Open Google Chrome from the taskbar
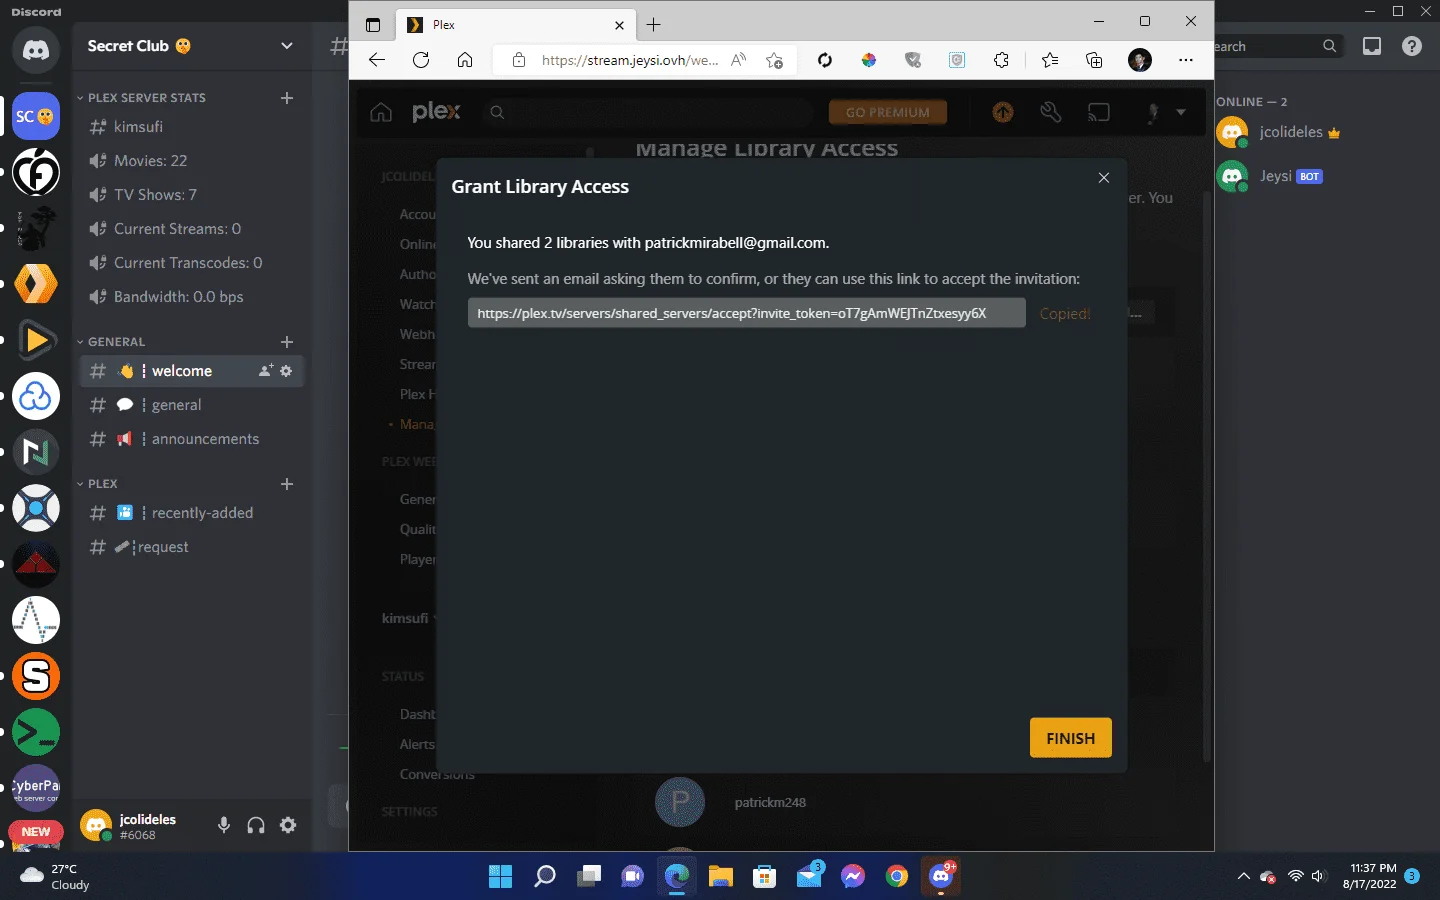This screenshot has height=900, width=1440. [x=897, y=876]
